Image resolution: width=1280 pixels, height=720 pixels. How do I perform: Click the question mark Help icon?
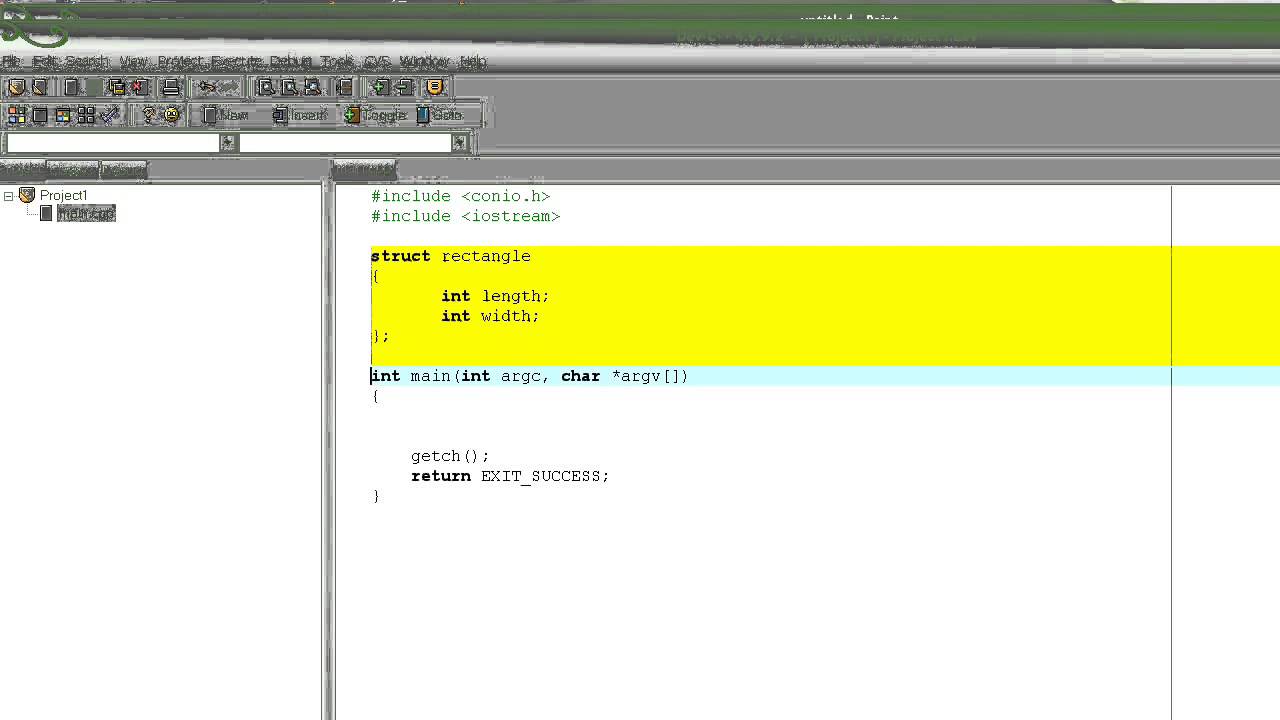[148, 115]
